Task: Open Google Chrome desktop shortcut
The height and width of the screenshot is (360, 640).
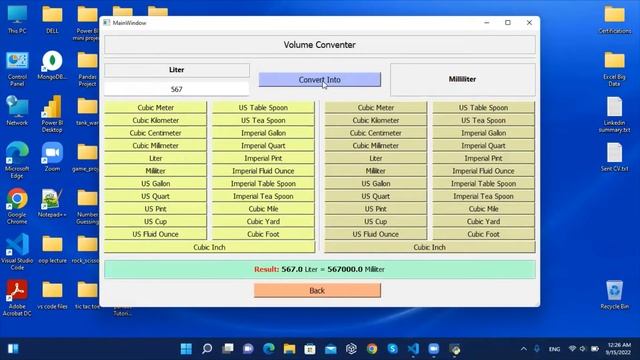Action: tap(17, 206)
